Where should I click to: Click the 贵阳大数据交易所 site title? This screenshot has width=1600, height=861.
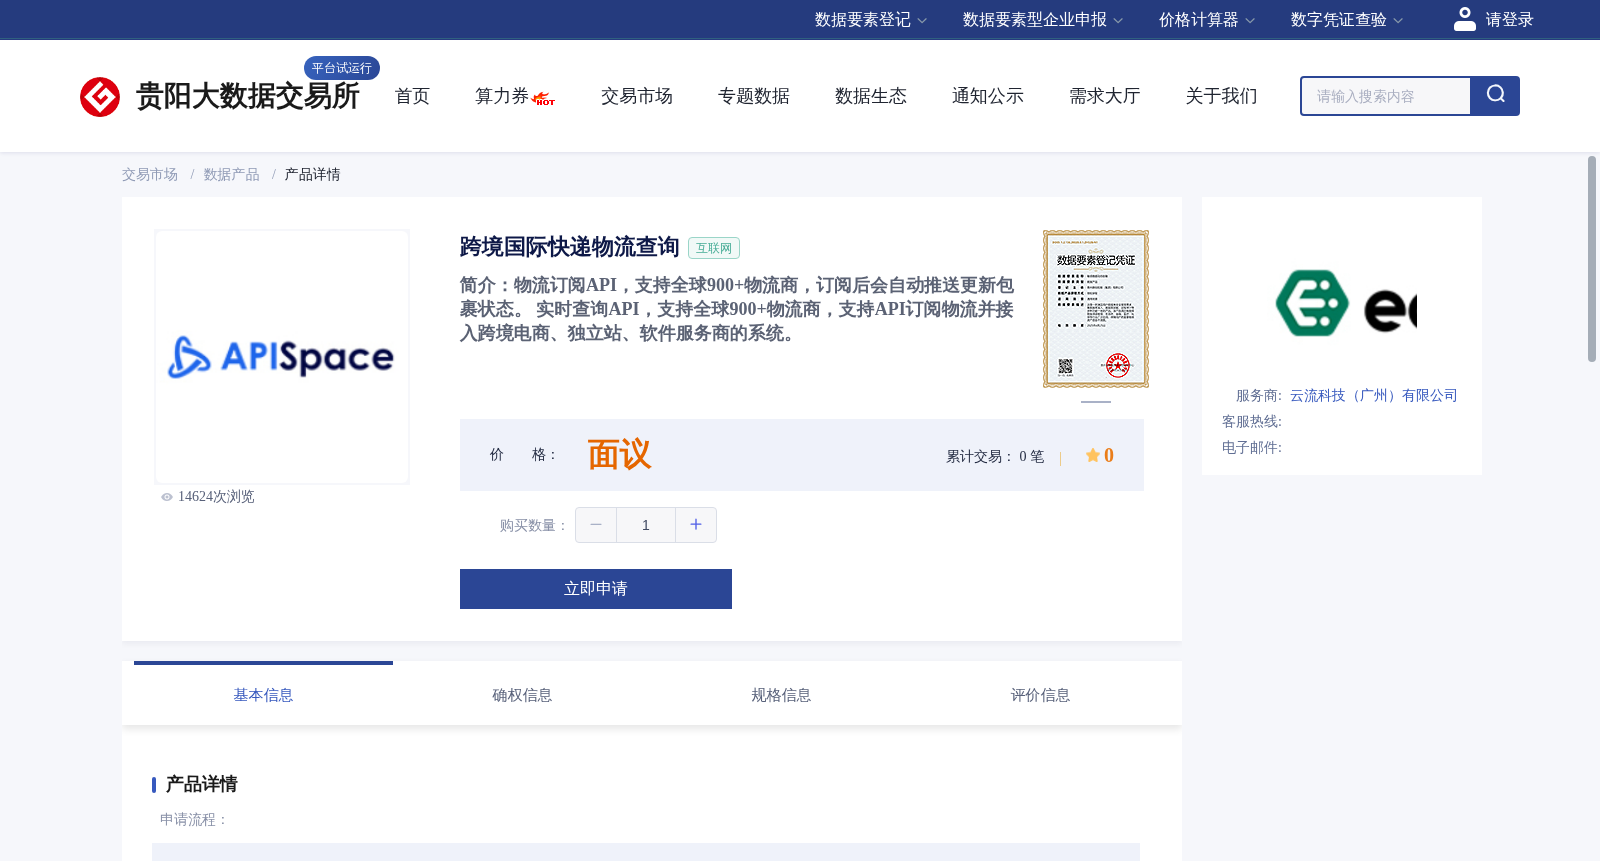pyautogui.click(x=247, y=96)
